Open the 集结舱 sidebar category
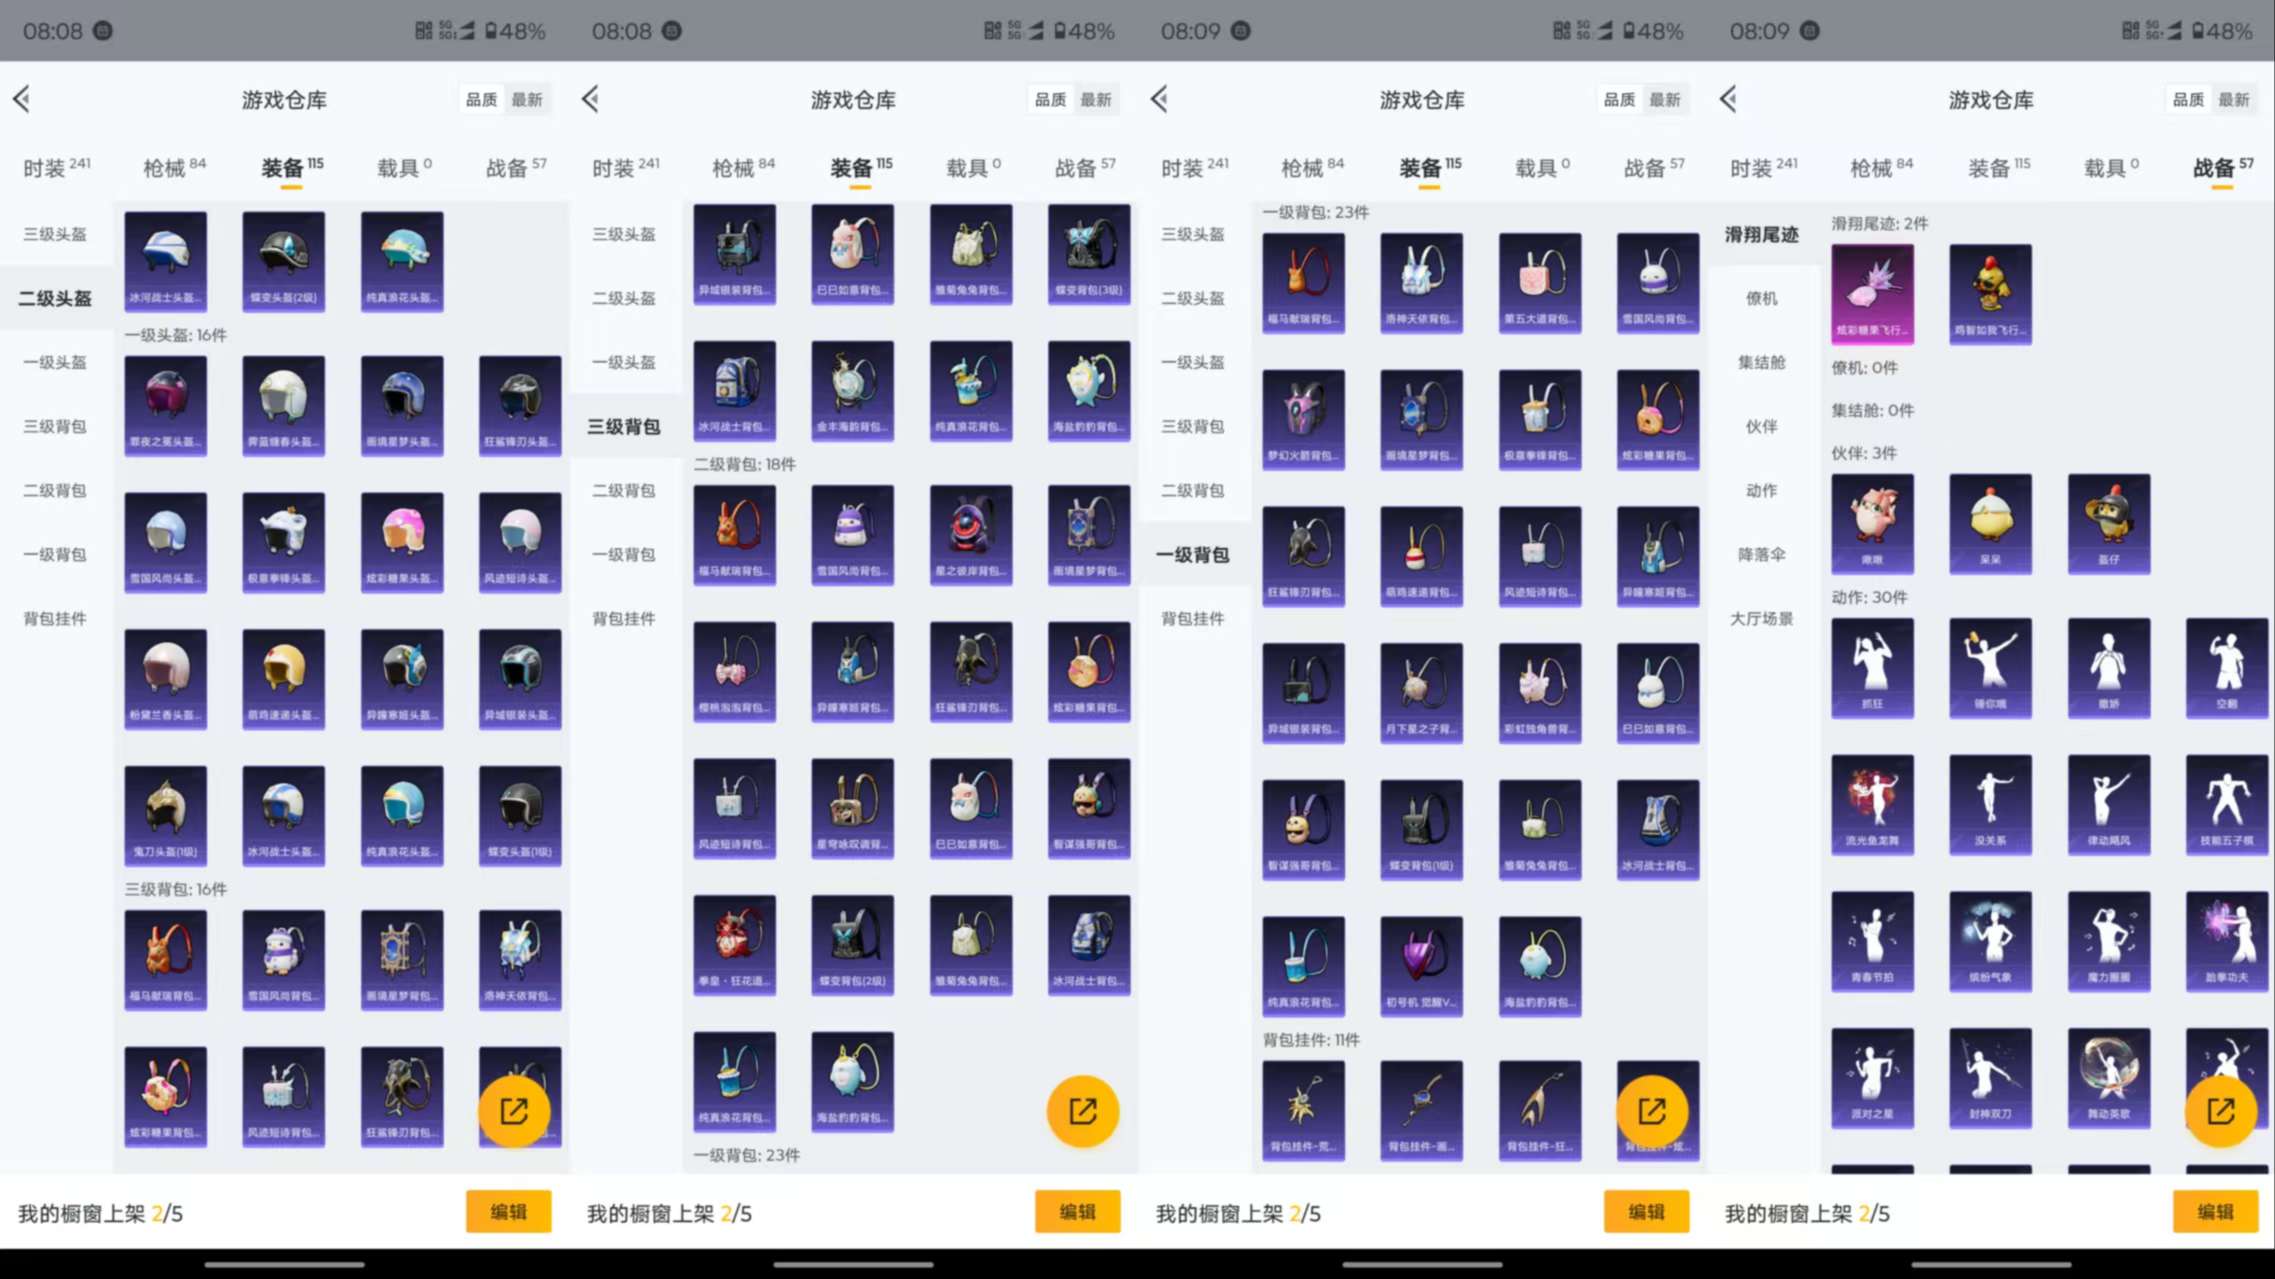 tap(1761, 362)
